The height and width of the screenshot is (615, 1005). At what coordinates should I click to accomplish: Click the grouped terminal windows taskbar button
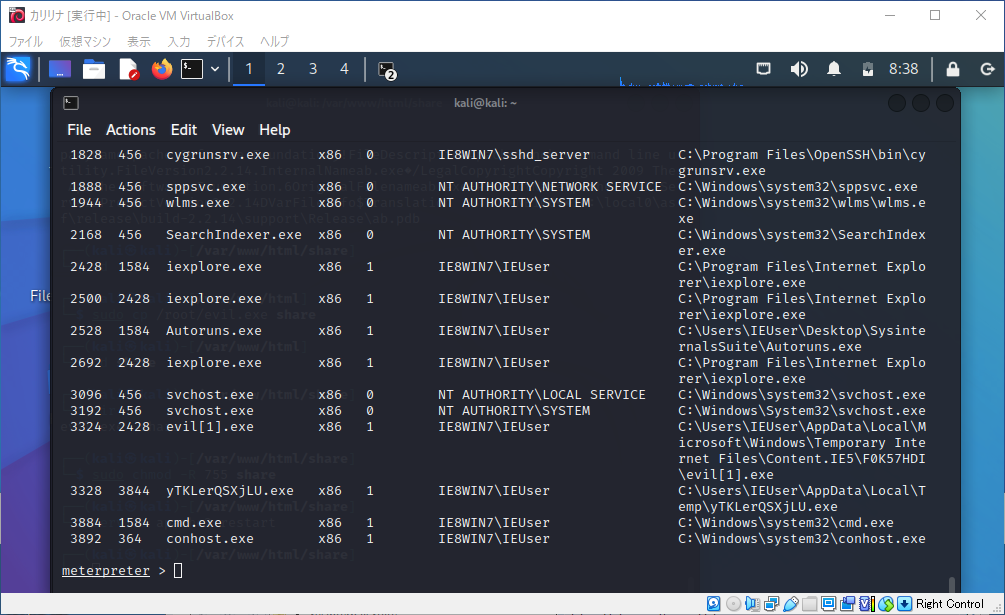tap(387, 70)
